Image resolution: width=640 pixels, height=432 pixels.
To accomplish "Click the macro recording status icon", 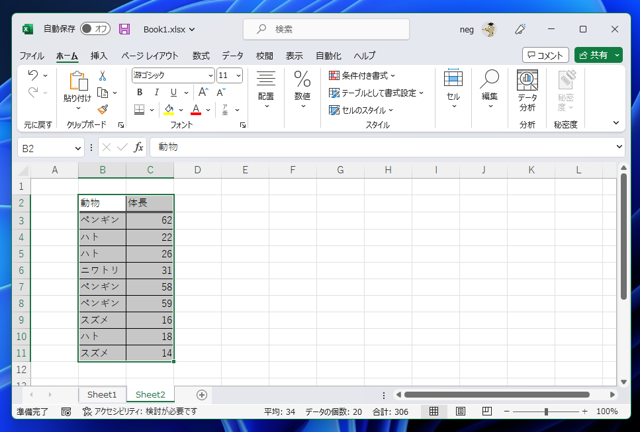I will (66, 412).
